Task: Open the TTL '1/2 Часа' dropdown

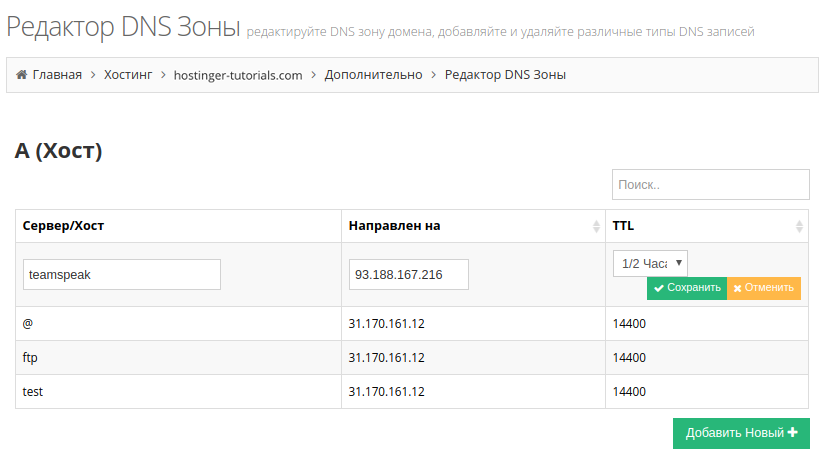Action: click(x=650, y=263)
